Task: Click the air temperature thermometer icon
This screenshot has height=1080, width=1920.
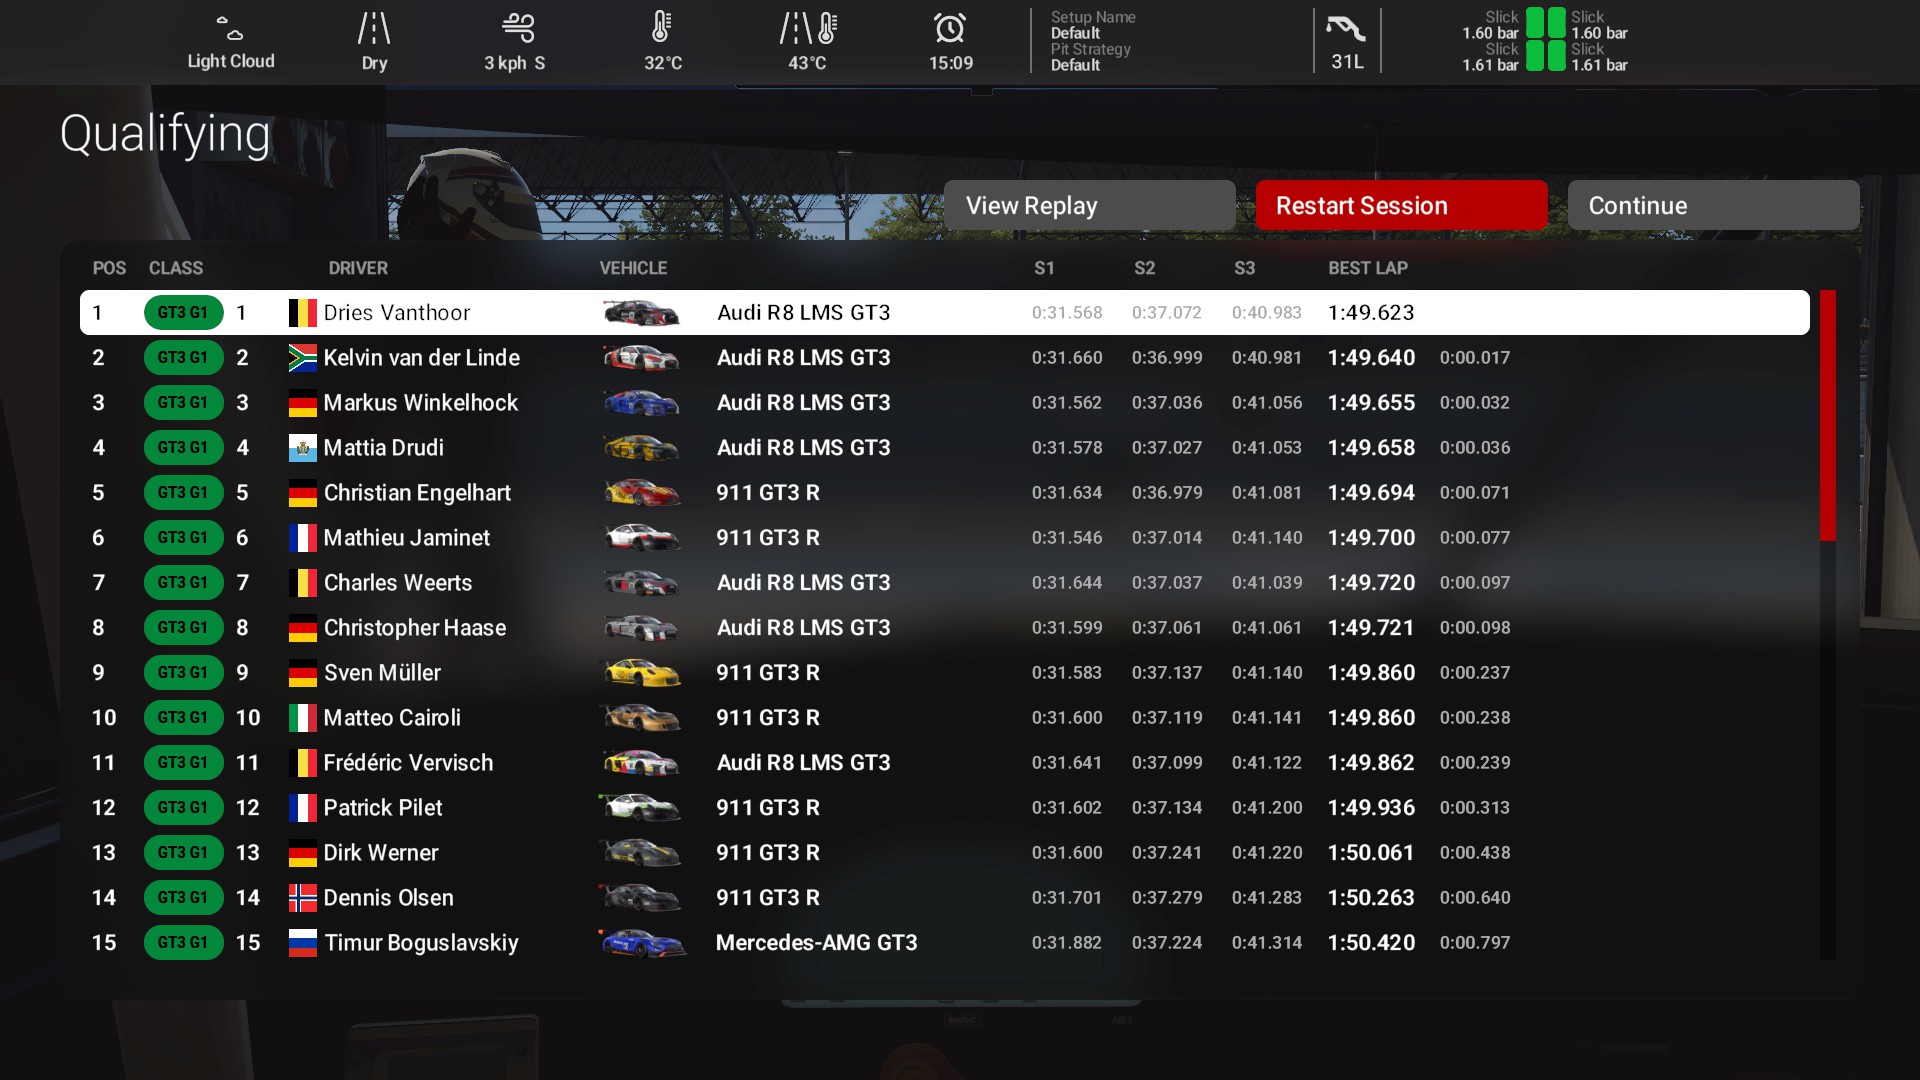Action: tap(661, 27)
